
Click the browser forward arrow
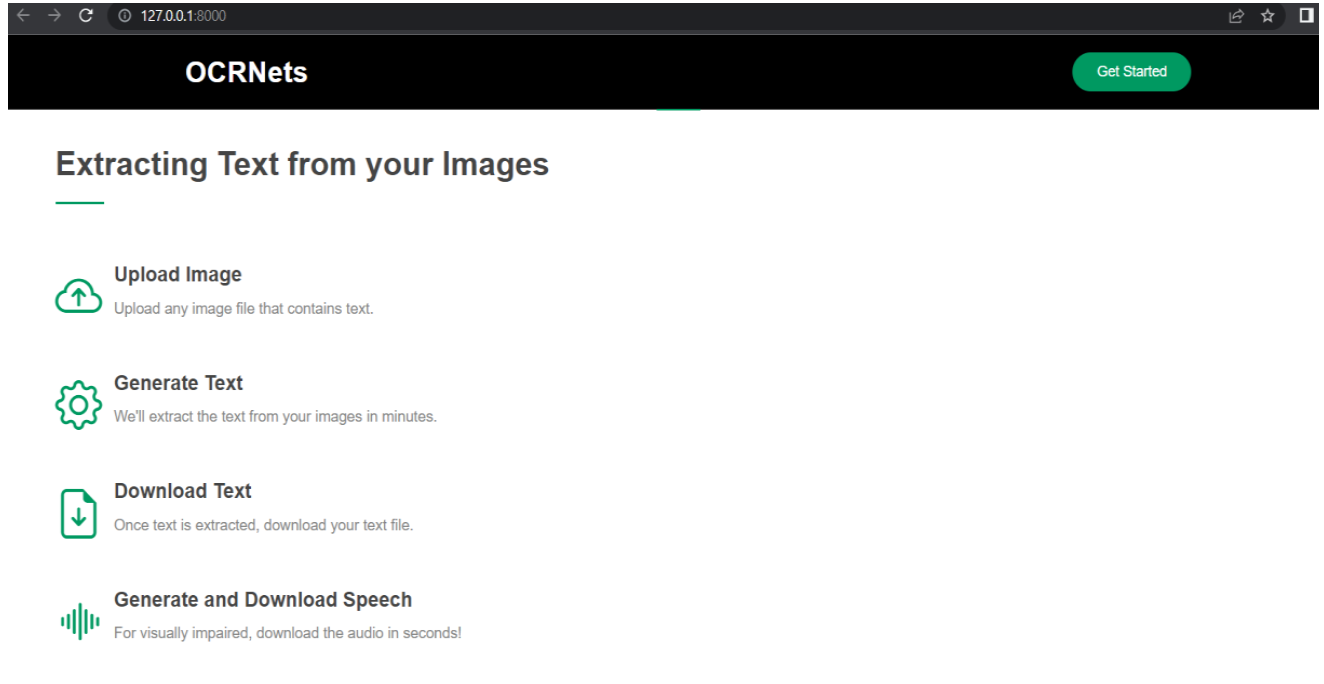[x=54, y=16]
